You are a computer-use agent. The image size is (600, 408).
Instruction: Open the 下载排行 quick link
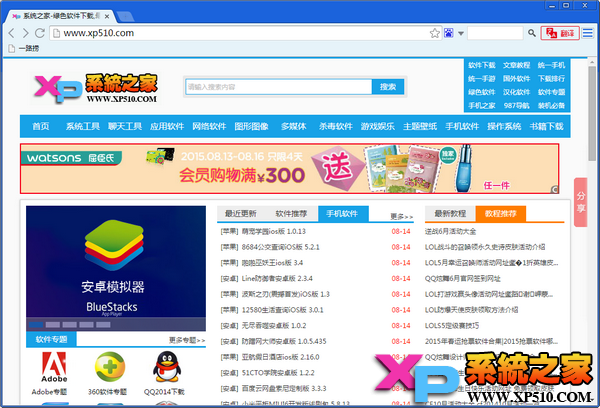[x=551, y=79]
